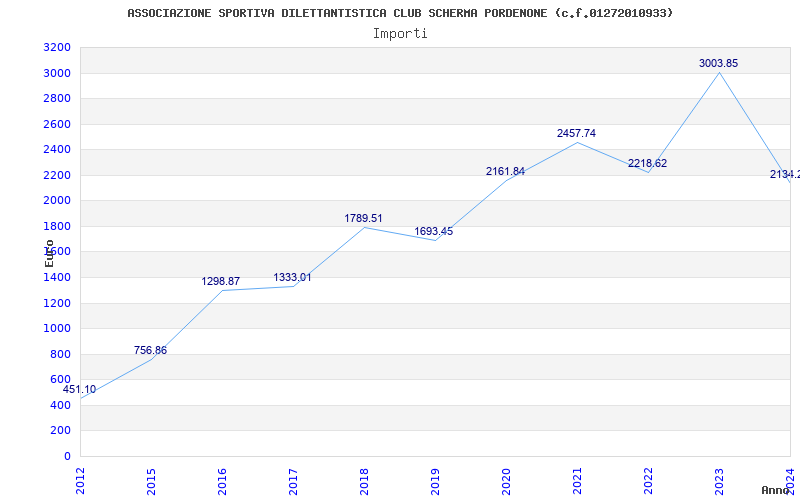Select the 2218.62 value label
The height and width of the screenshot is (500, 800).
coord(647,164)
